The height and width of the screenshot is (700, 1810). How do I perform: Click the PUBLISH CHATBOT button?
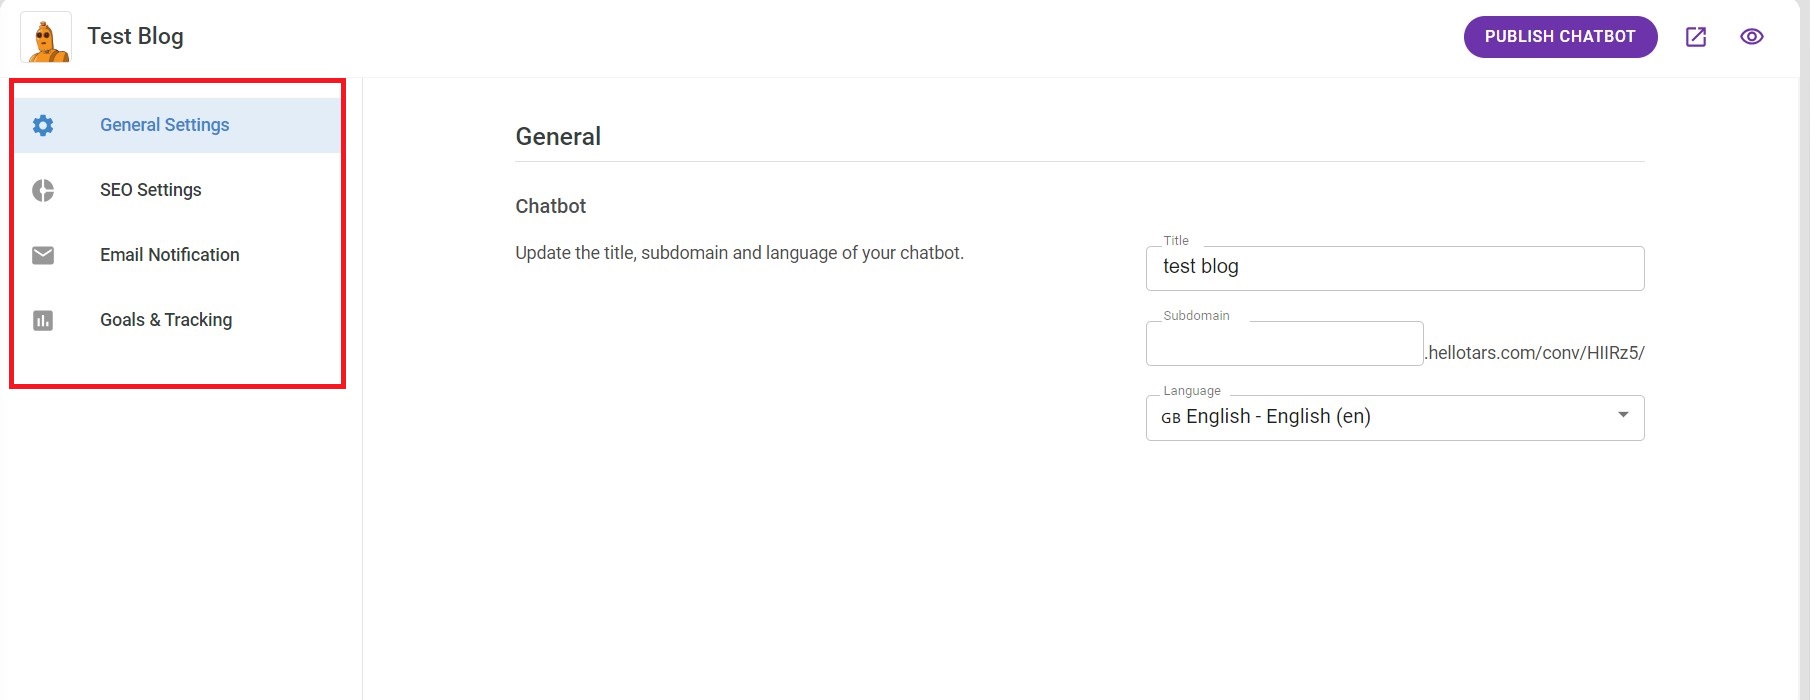click(1560, 36)
